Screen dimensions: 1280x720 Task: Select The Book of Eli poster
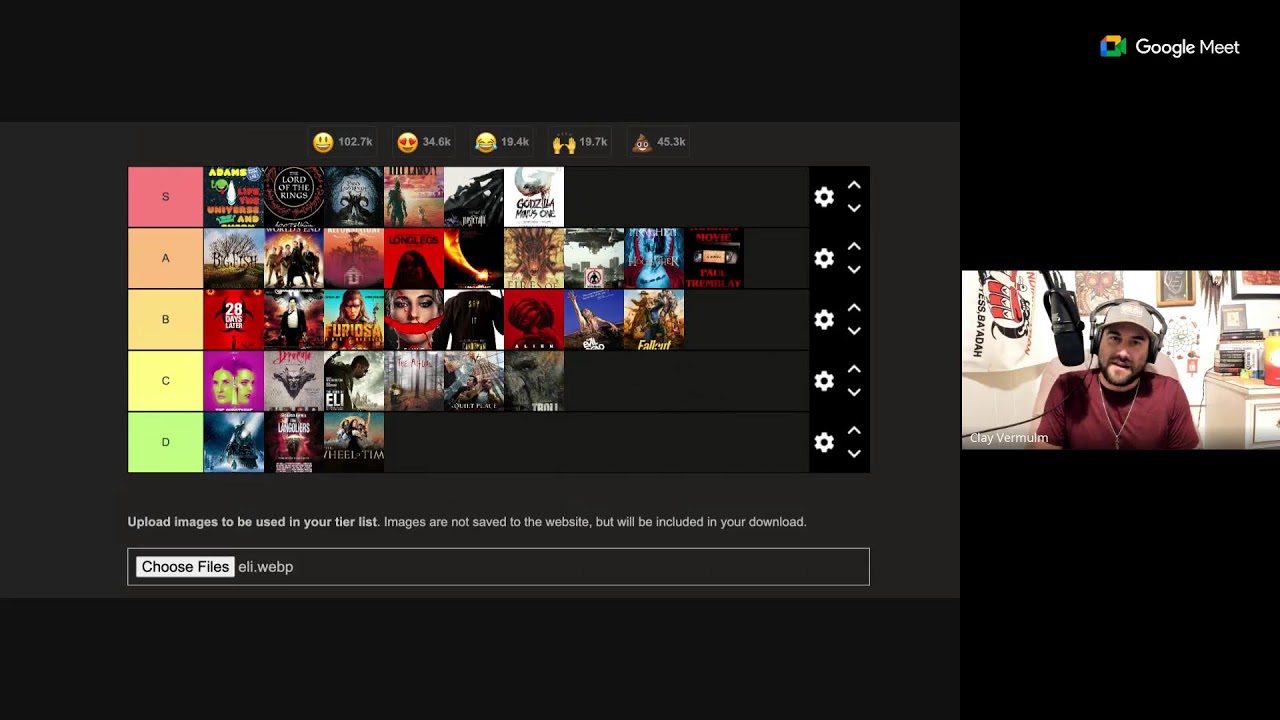[x=354, y=381]
